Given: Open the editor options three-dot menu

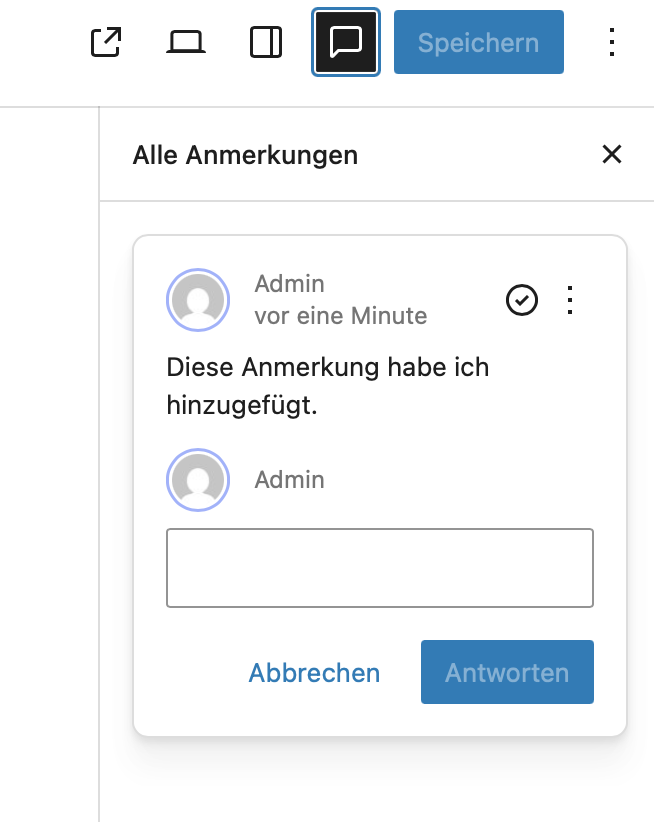Looking at the screenshot, I should 612,42.
